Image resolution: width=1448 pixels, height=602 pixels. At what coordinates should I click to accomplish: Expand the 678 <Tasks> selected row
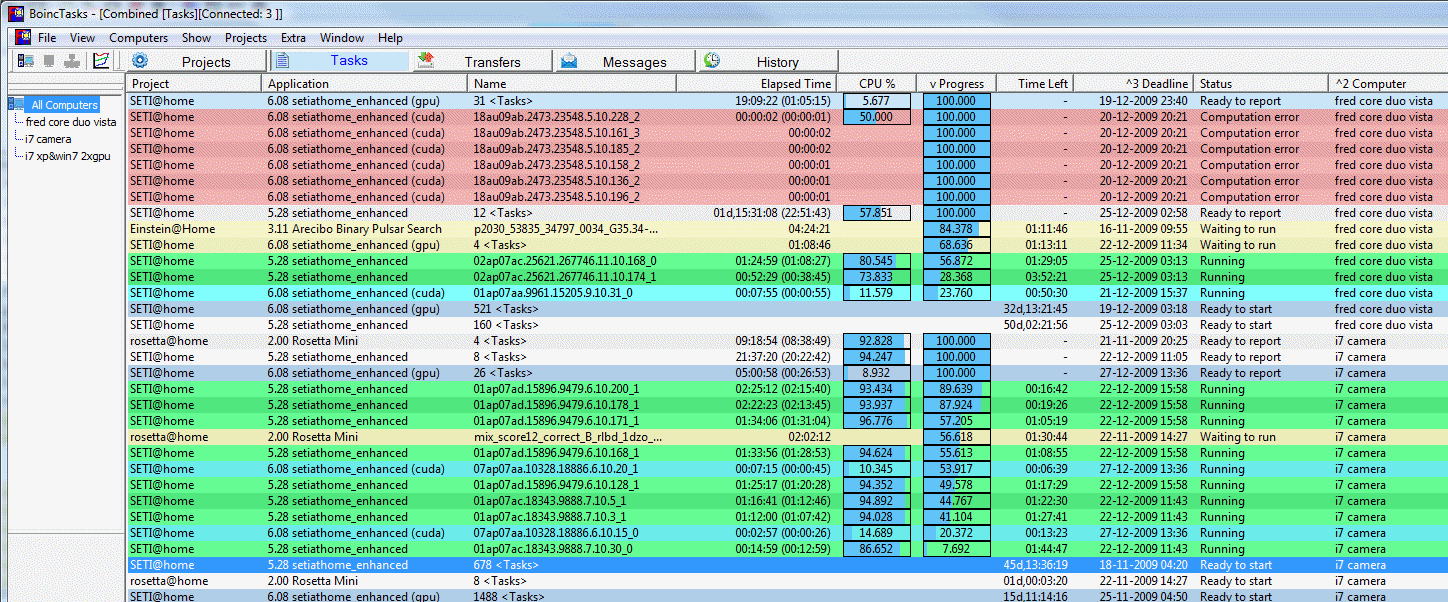pos(787,565)
